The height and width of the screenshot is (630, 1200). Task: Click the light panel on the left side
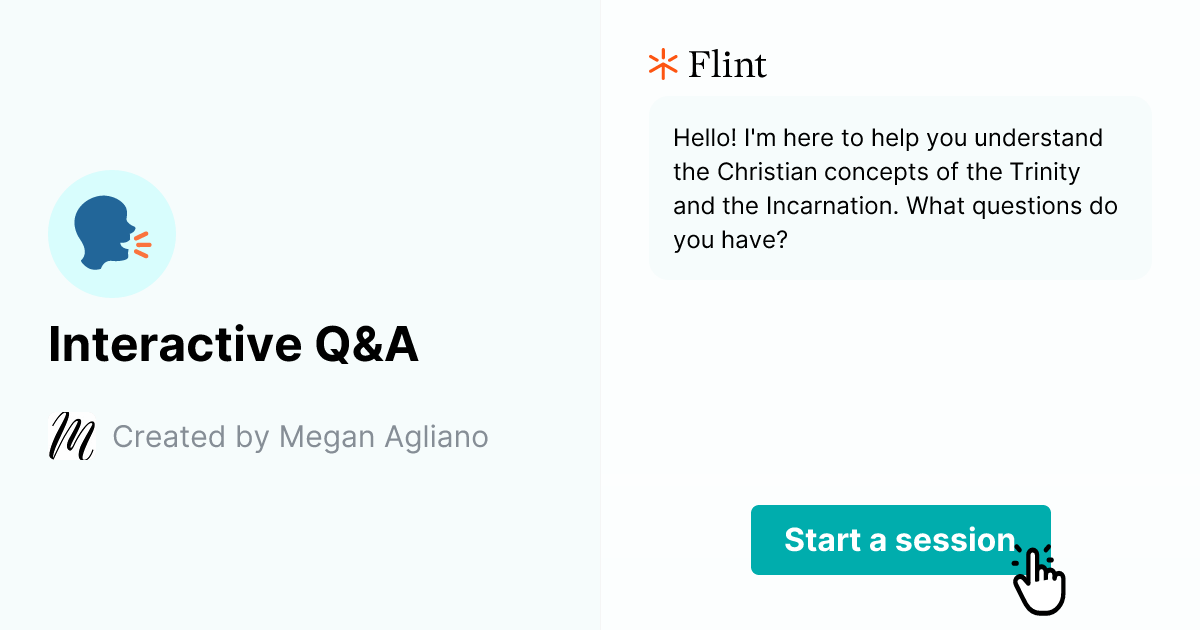click(300, 550)
